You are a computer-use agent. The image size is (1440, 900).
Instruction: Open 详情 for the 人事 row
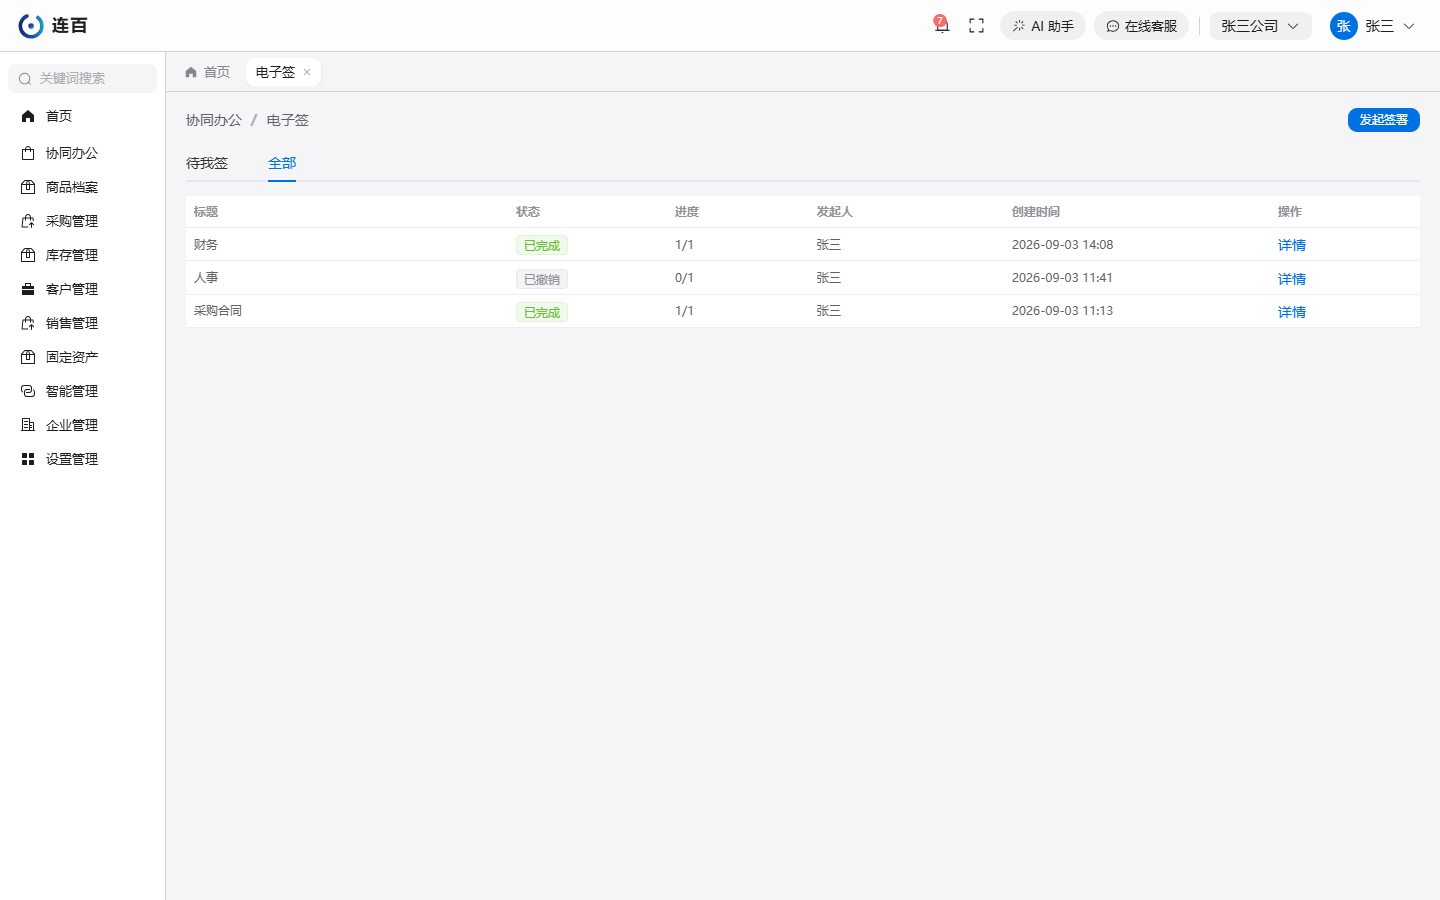[x=1292, y=279]
